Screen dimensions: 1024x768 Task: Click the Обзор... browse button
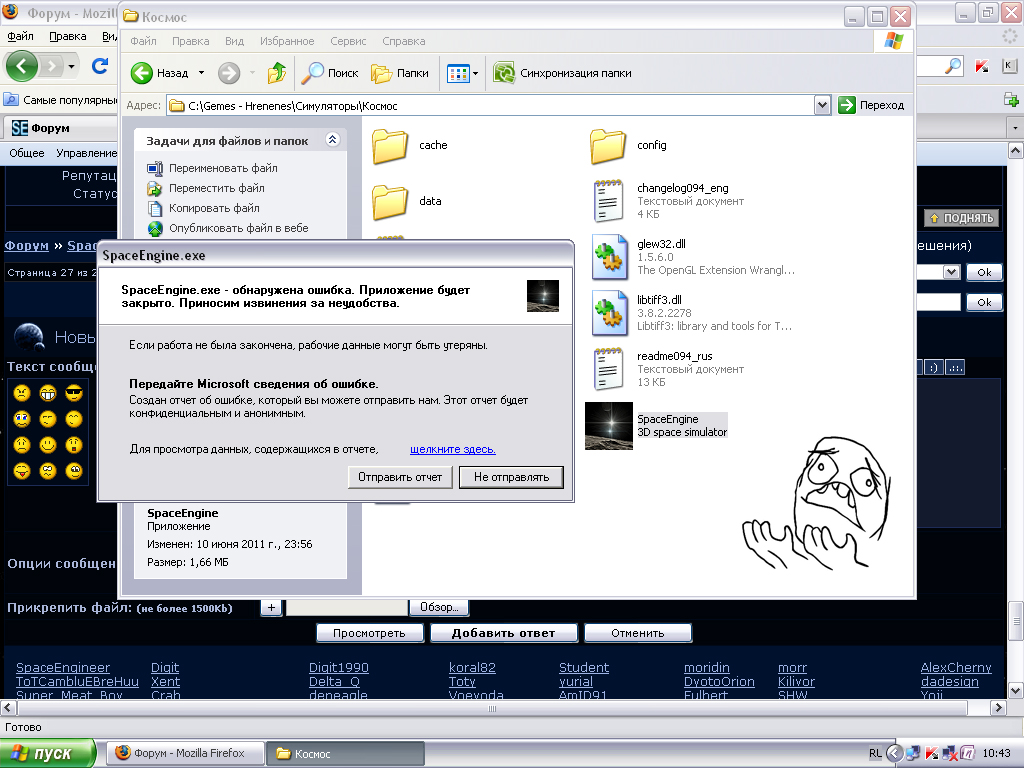[x=439, y=607]
